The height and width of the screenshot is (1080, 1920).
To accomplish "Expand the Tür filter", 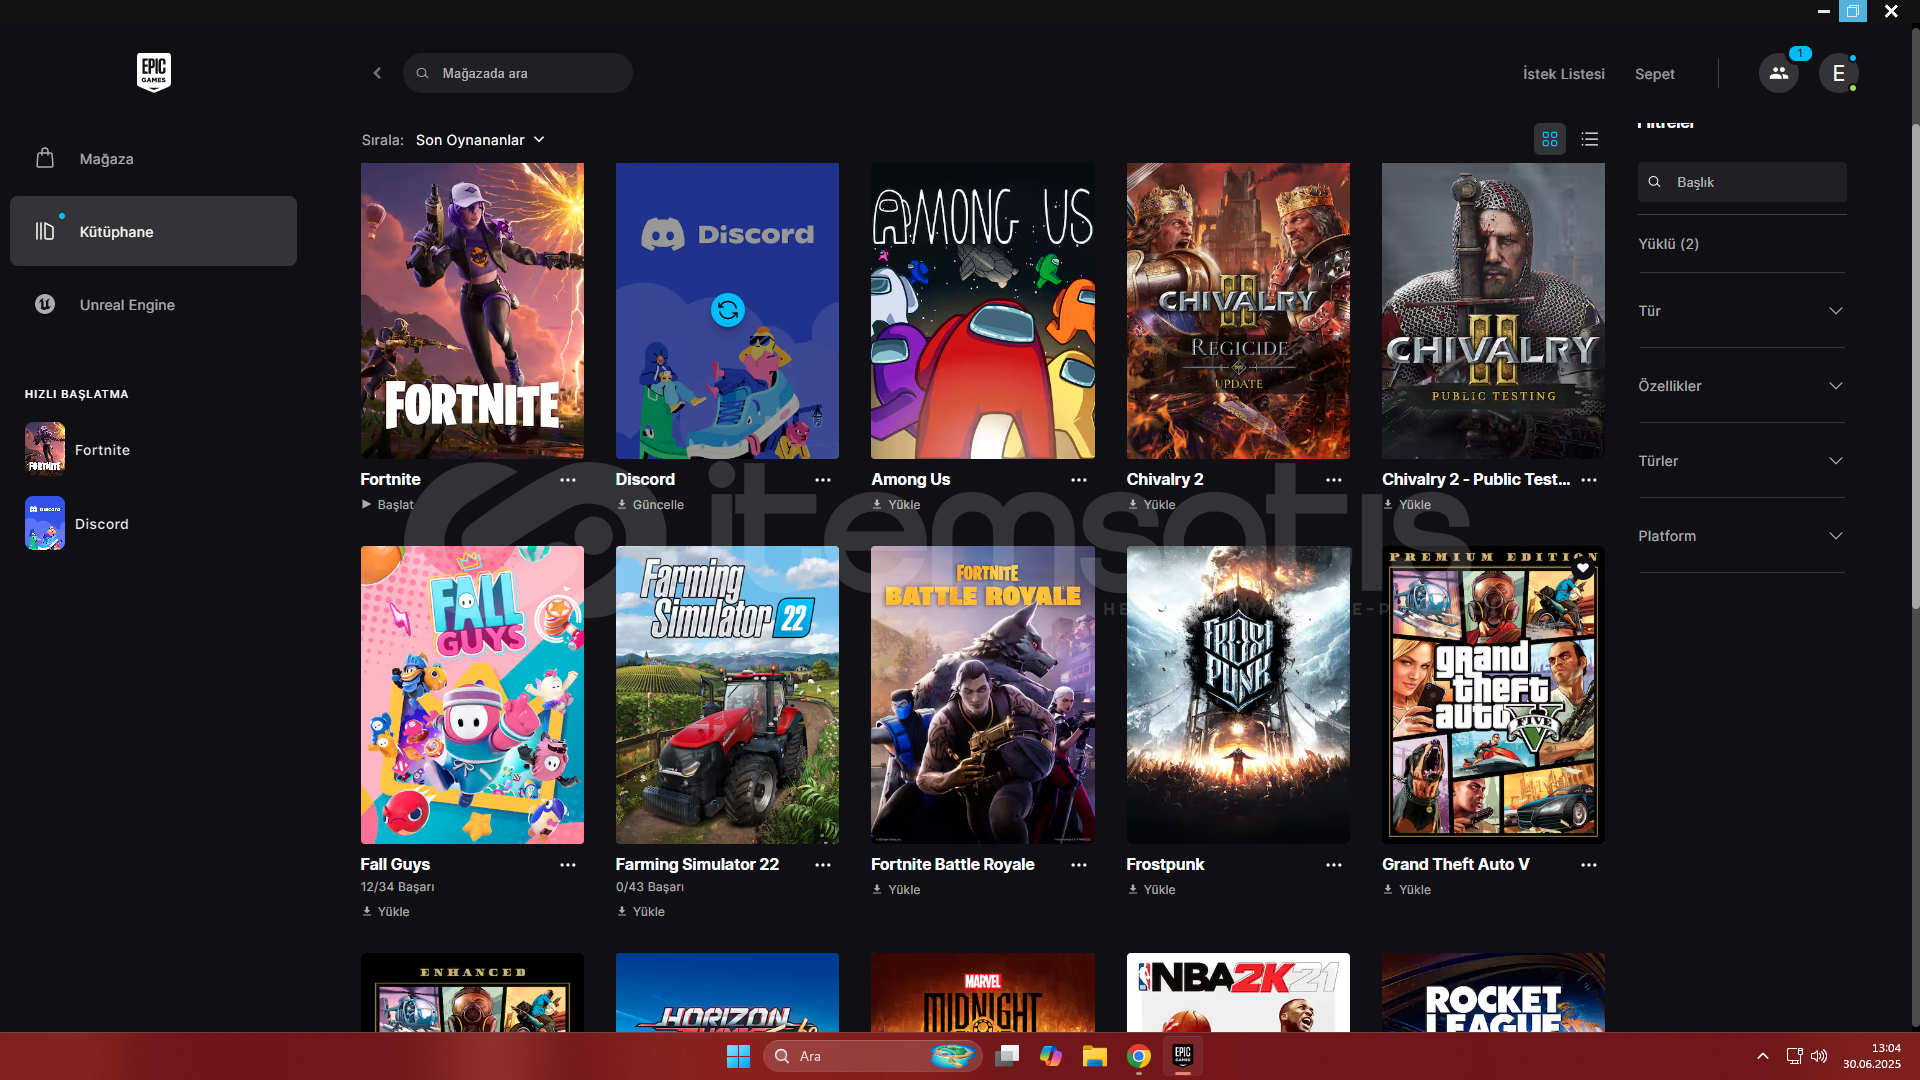I will [x=1741, y=311].
